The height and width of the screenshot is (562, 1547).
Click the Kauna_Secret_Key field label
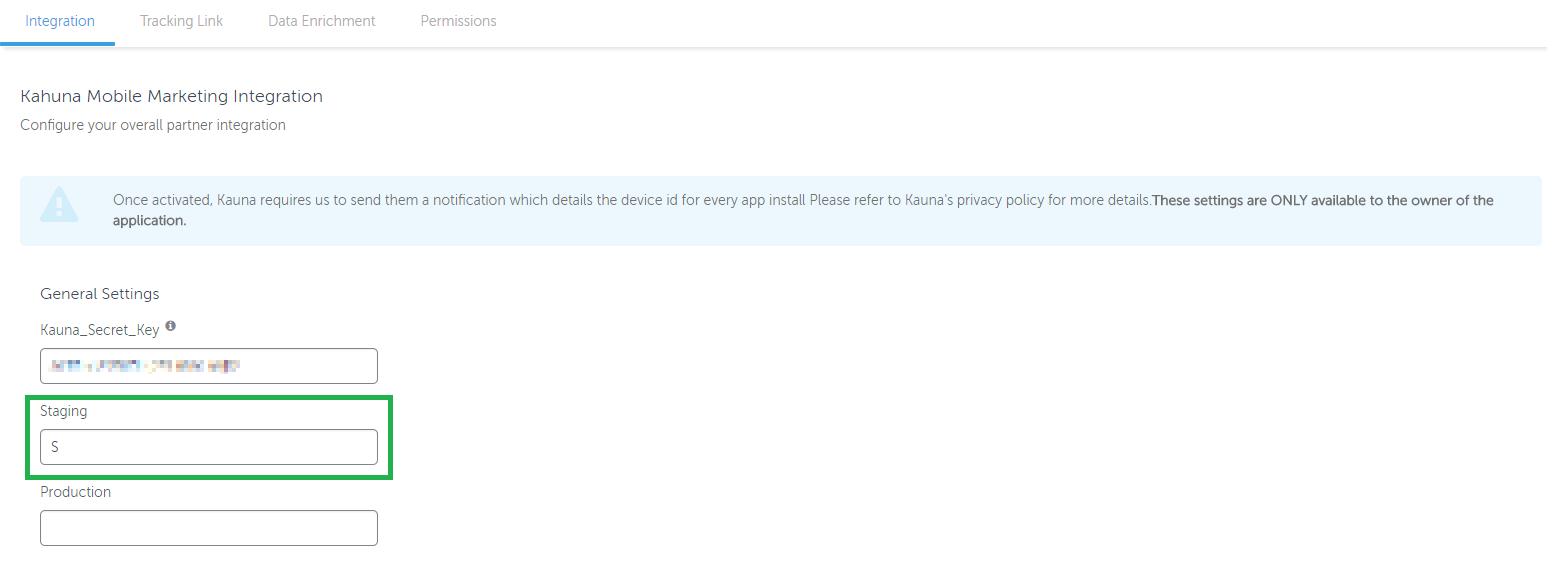(x=99, y=329)
